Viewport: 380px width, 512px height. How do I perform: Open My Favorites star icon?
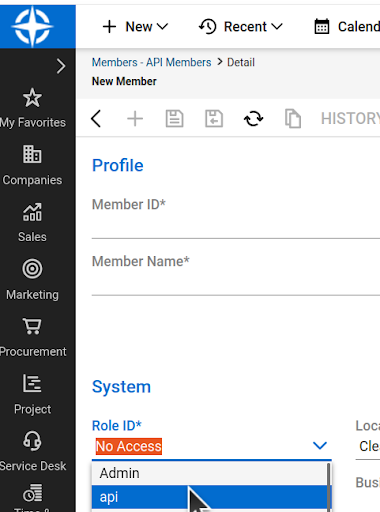coord(32,98)
